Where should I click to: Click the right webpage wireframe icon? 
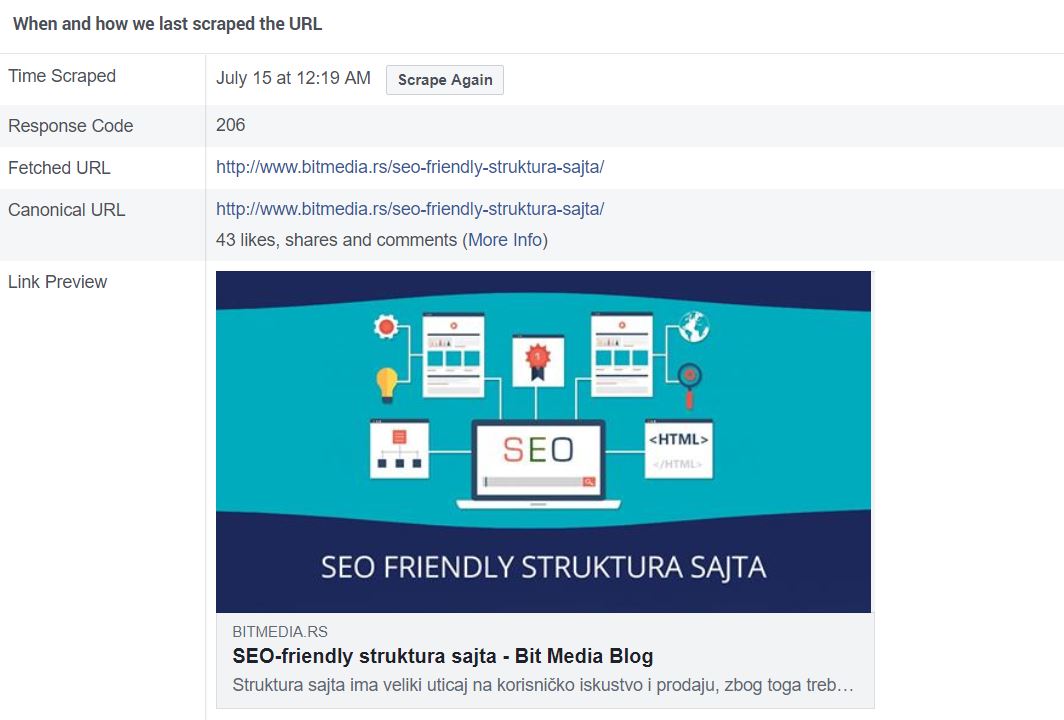pyautogui.click(x=622, y=355)
